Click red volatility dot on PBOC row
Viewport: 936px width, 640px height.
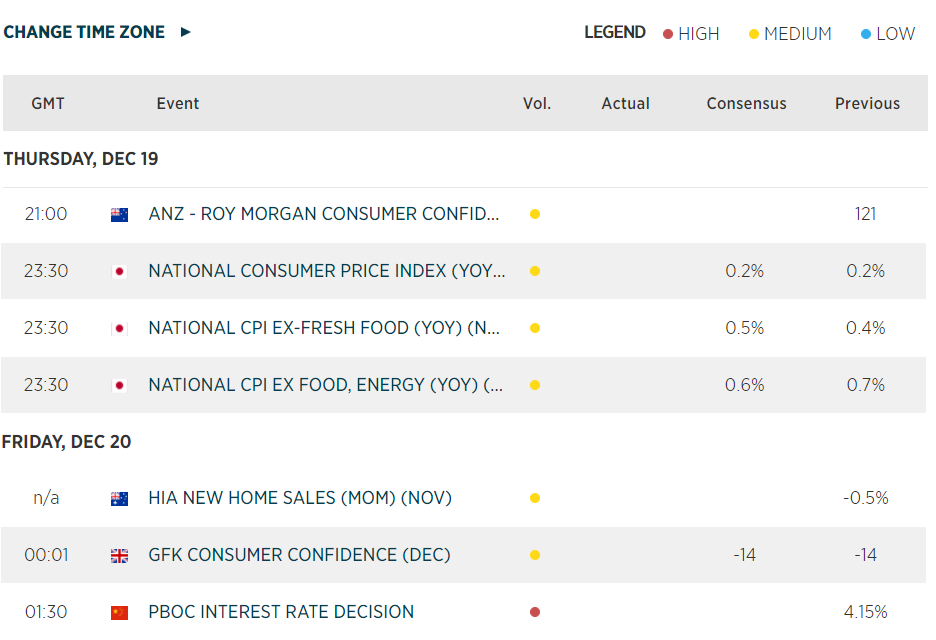[x=535, y=612]
